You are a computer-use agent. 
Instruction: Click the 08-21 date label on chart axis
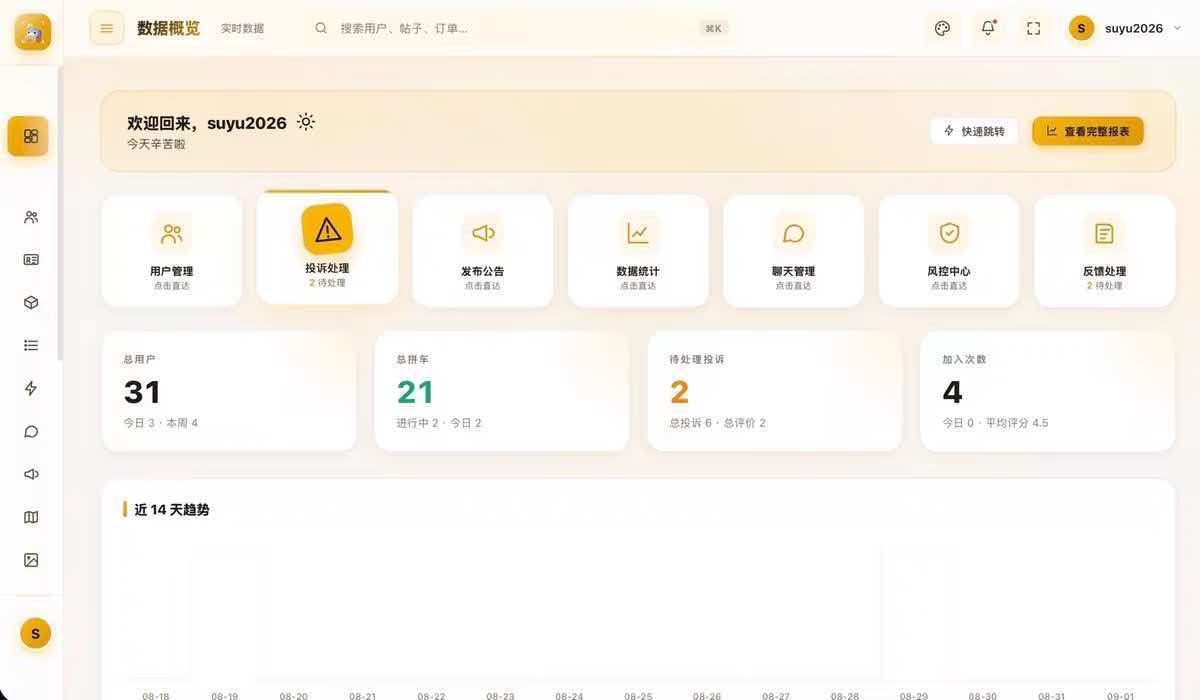click(363, 695)
